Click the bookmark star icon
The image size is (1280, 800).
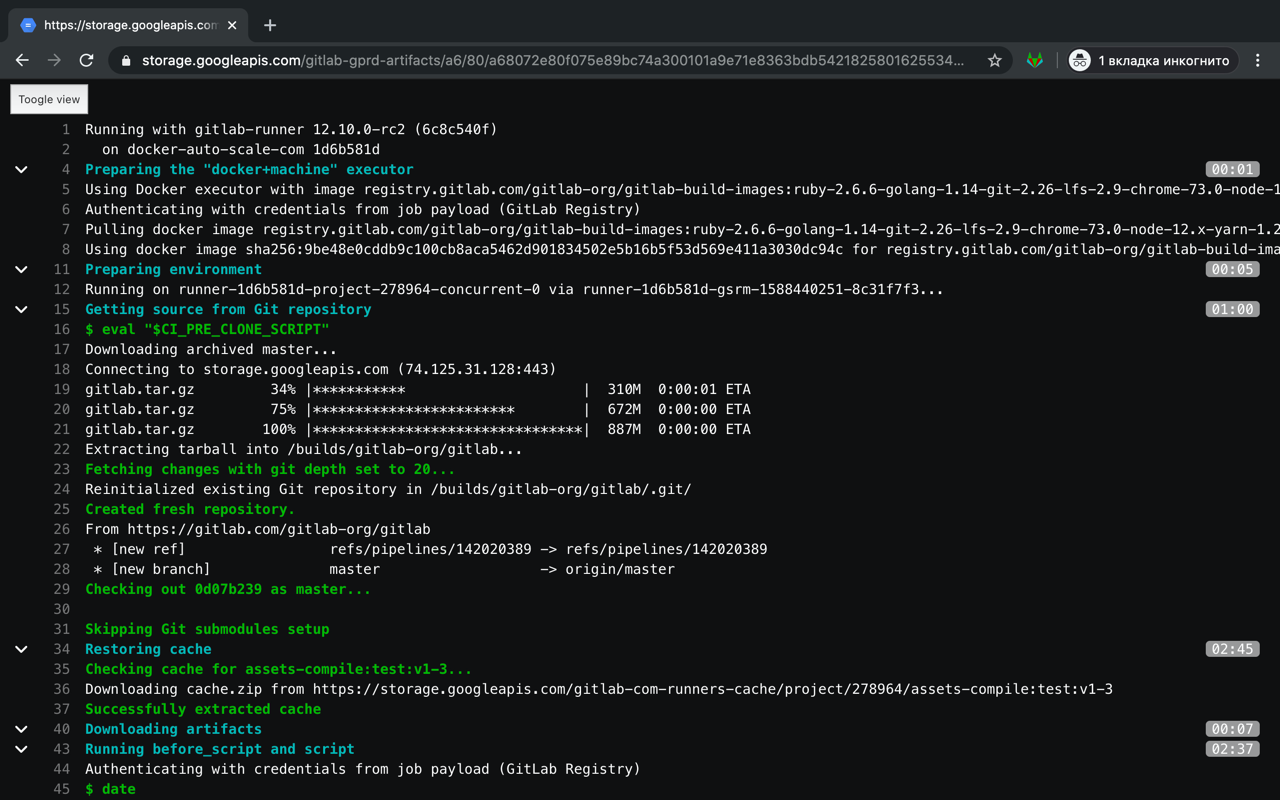click(994, 60)
